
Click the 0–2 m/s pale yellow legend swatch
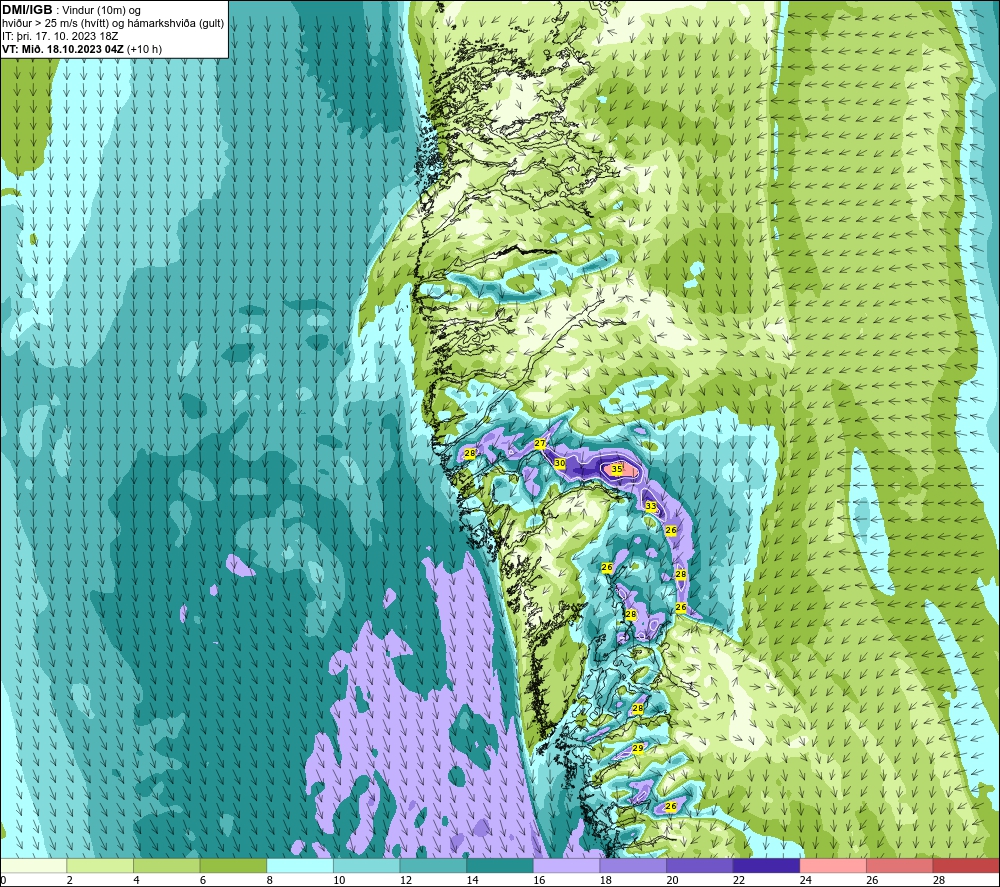pos(33,866)
